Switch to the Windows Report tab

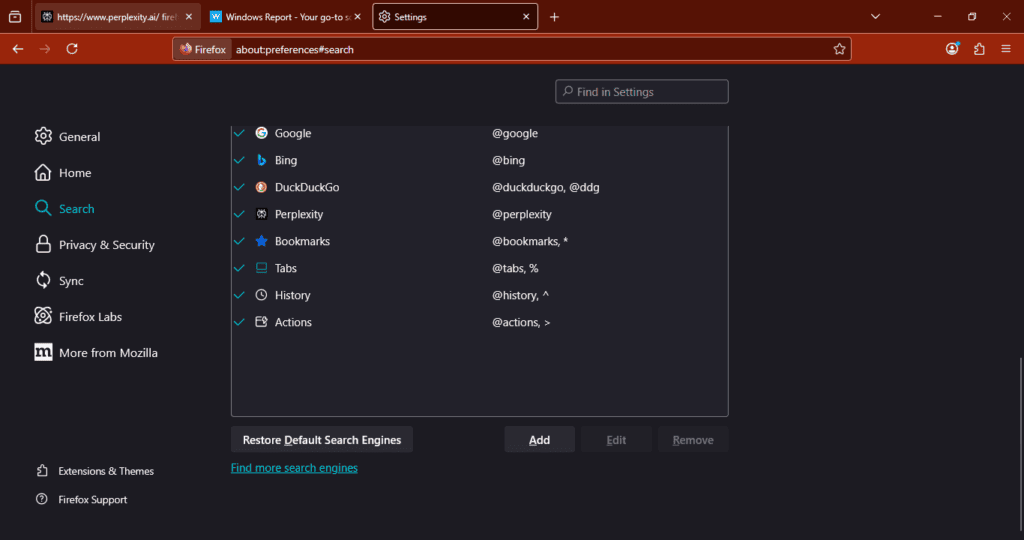285,17
